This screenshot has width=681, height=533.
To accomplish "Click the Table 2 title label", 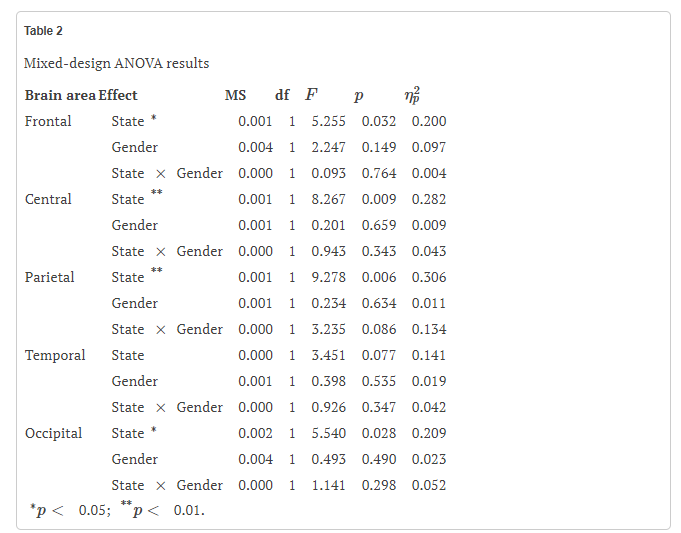I will click(43, 31).
